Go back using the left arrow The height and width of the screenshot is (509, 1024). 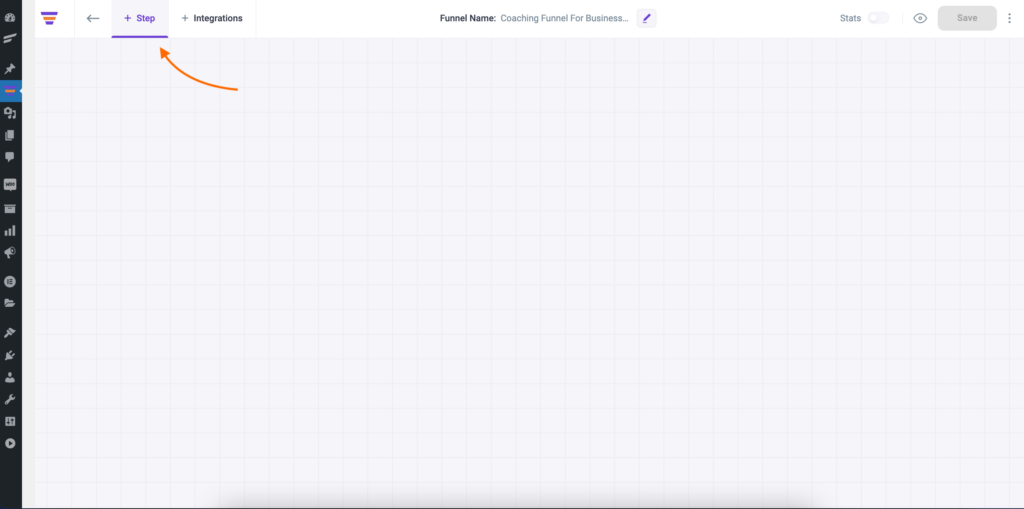[x=93, y=18]
